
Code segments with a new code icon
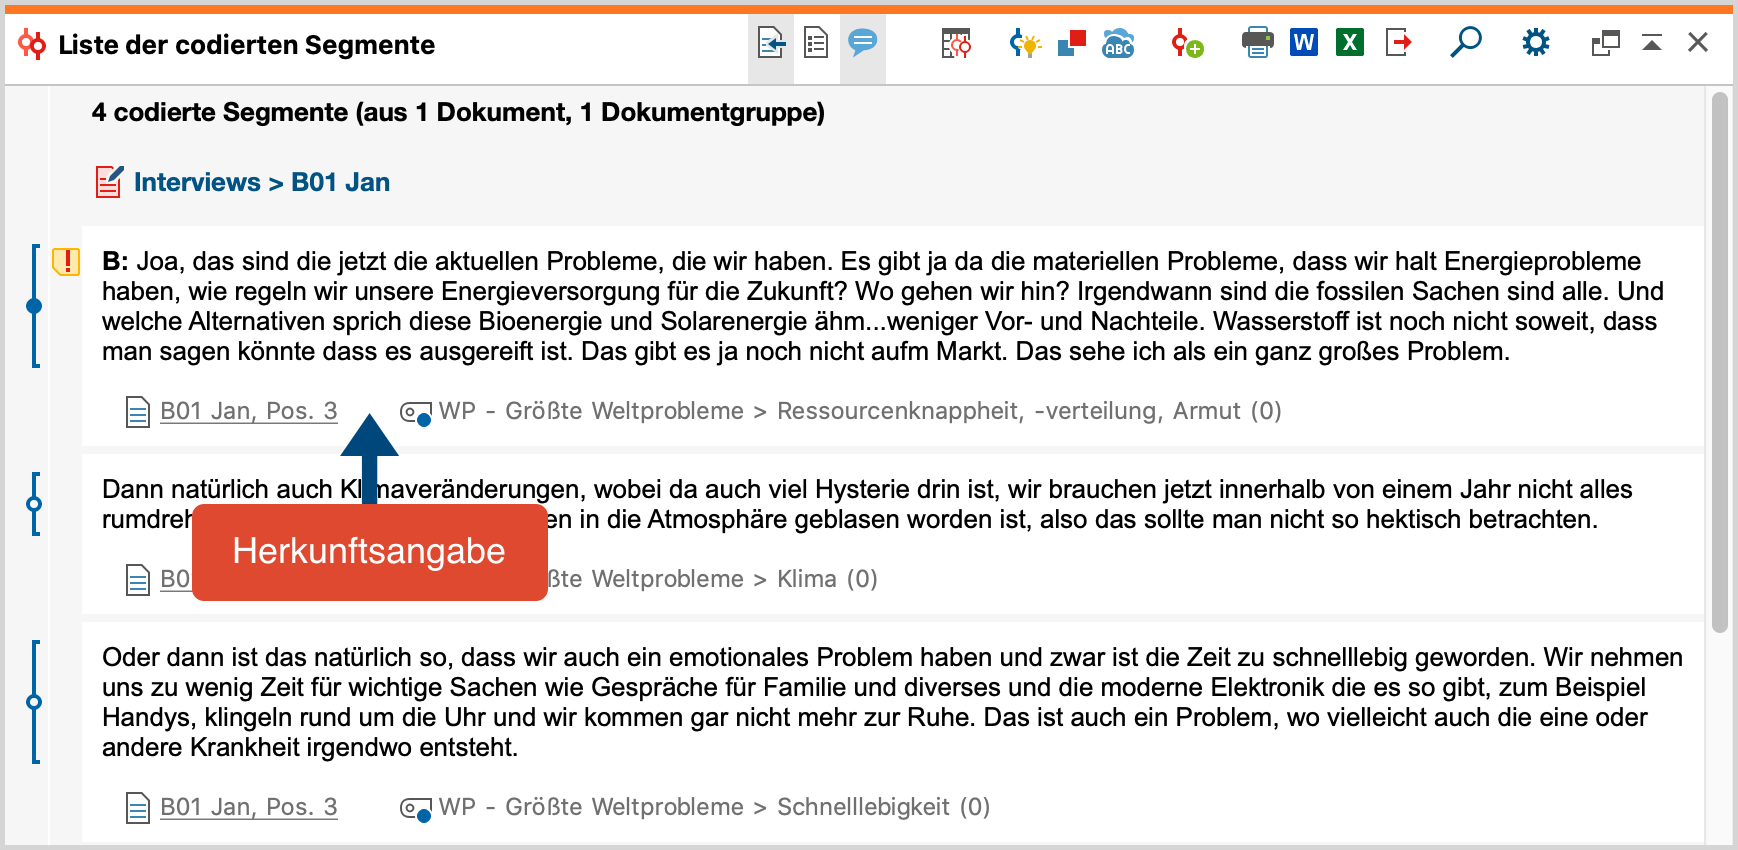tap(1187, 43)
